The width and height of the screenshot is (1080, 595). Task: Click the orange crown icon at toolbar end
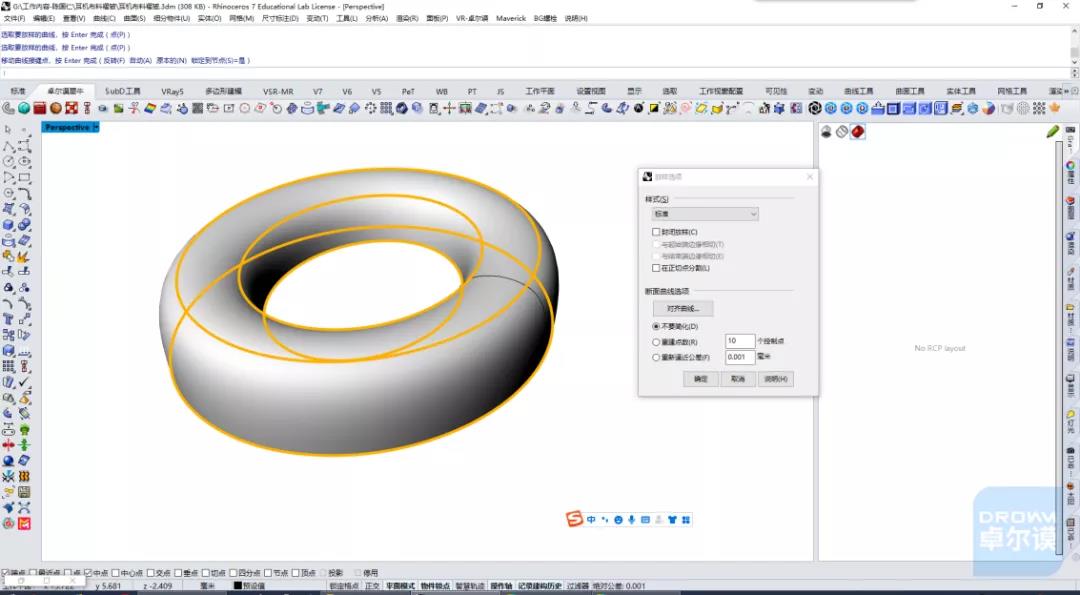click(x=1055, y=108)
